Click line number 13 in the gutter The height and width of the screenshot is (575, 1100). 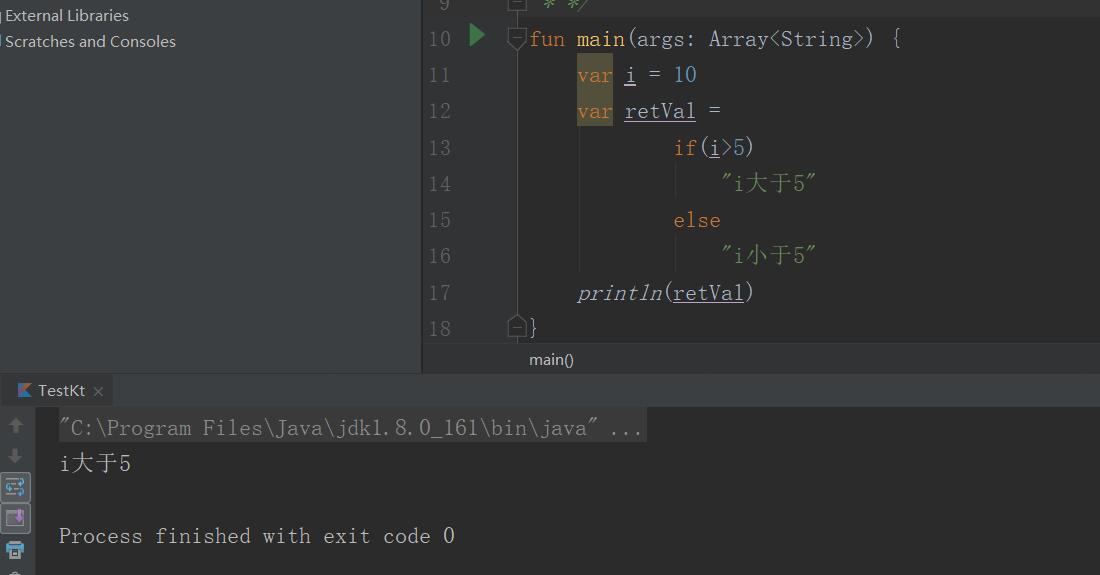click(440, 148)
